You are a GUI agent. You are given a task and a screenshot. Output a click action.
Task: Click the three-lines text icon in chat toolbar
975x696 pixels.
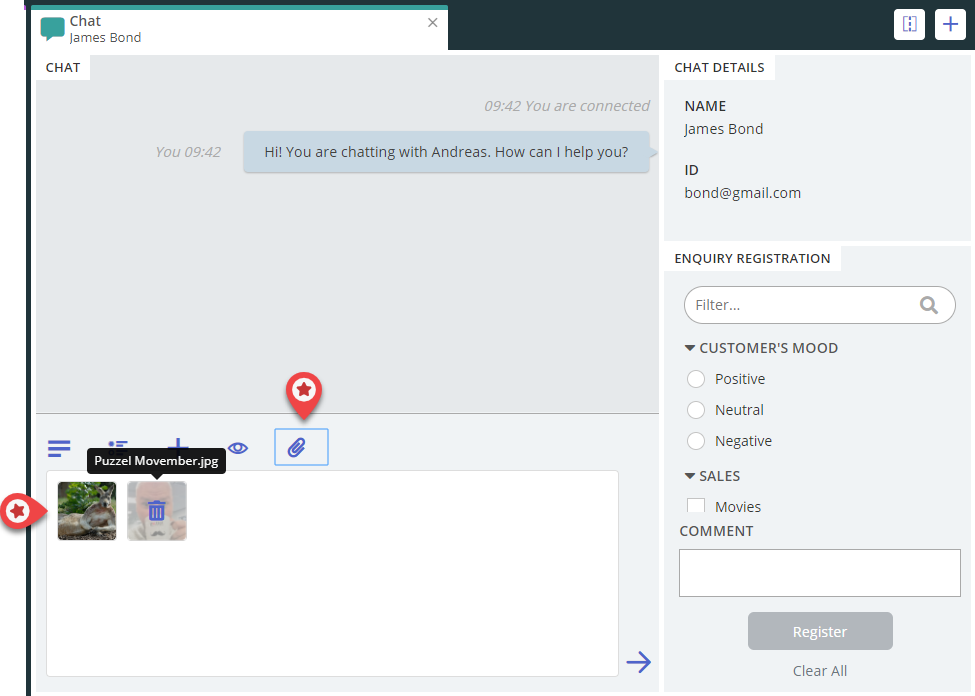60,448
